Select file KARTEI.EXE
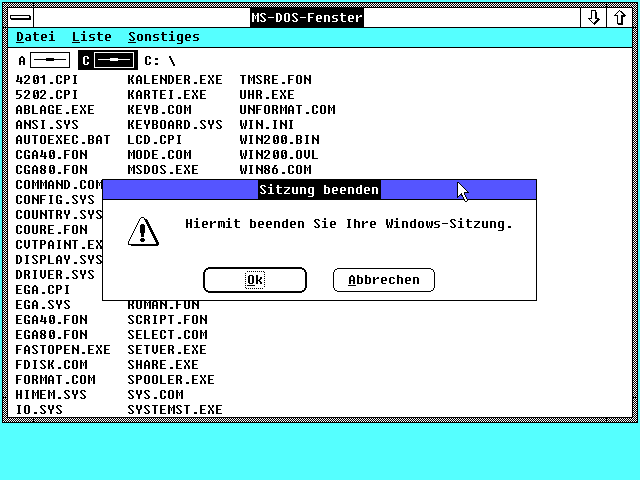This screenshot has height=480, width=640. 167,95
